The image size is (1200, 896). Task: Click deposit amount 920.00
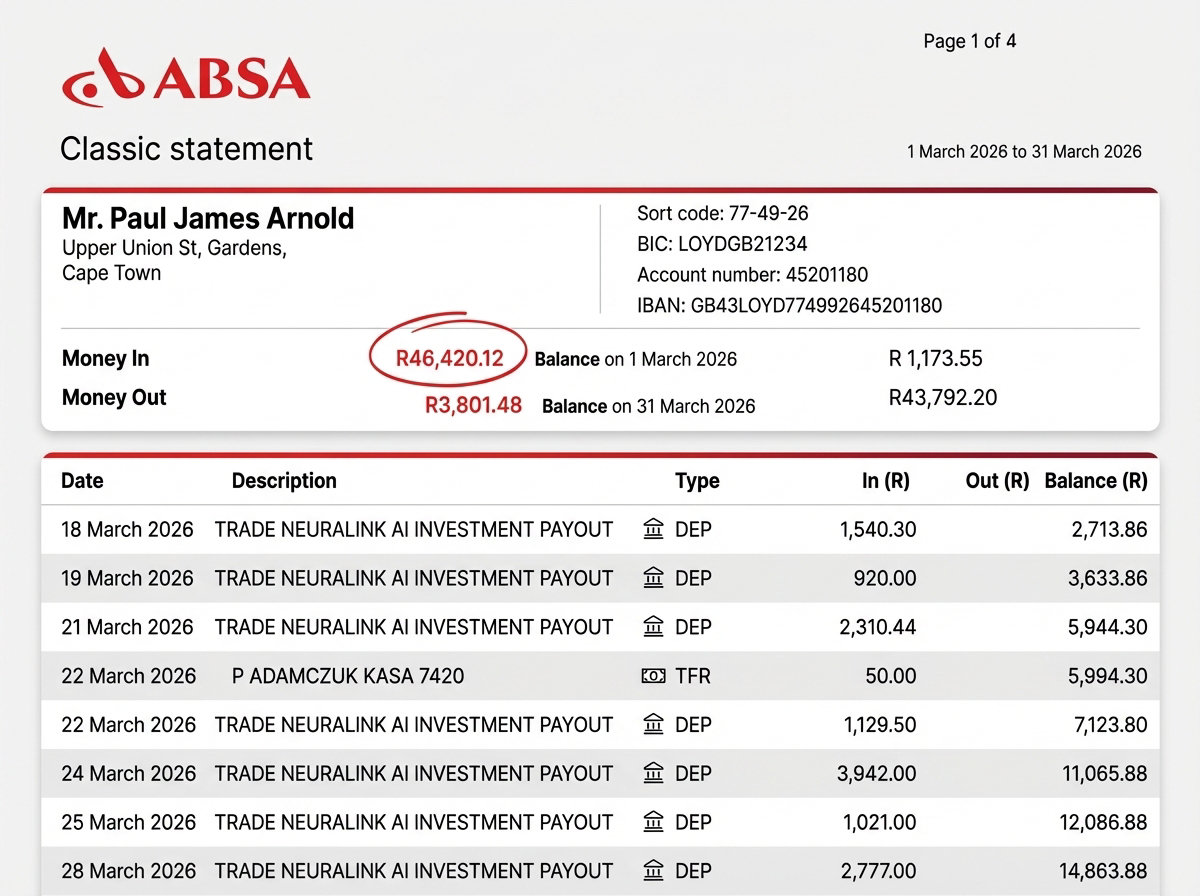(885, 578)
